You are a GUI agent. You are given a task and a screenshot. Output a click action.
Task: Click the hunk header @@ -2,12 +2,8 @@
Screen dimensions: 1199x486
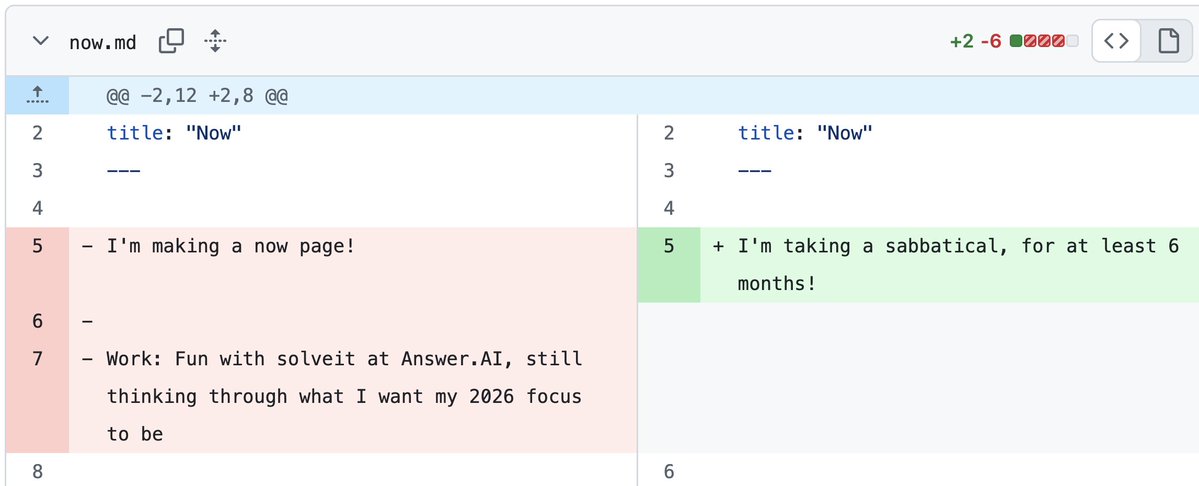pyautogui.click(x=198, y=96)
